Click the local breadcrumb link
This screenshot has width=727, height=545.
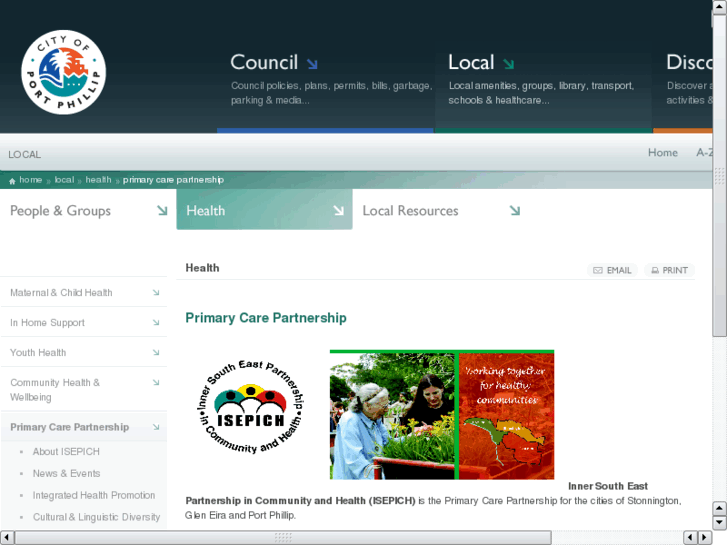64,180
